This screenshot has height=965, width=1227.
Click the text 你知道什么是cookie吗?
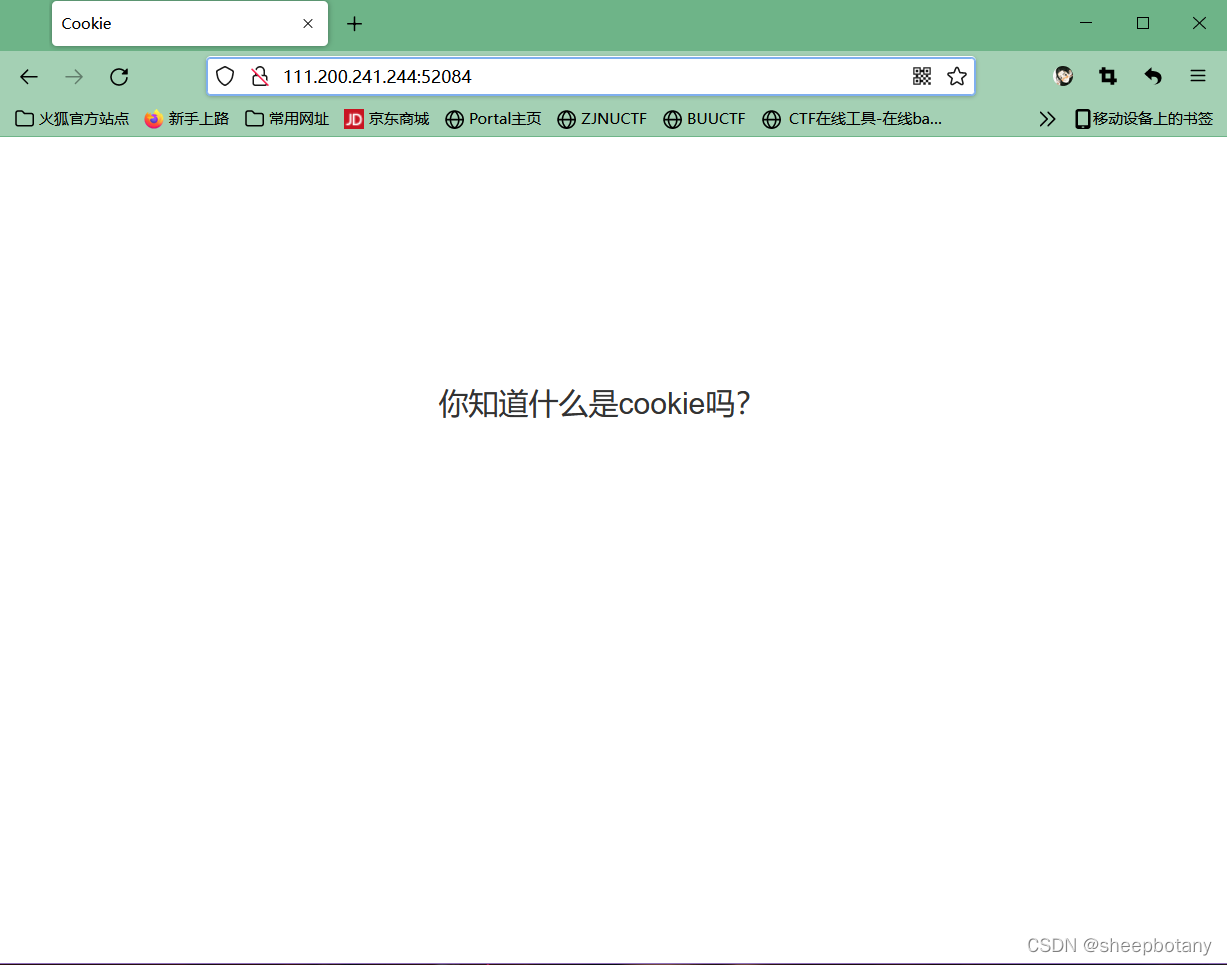(594, 404)
